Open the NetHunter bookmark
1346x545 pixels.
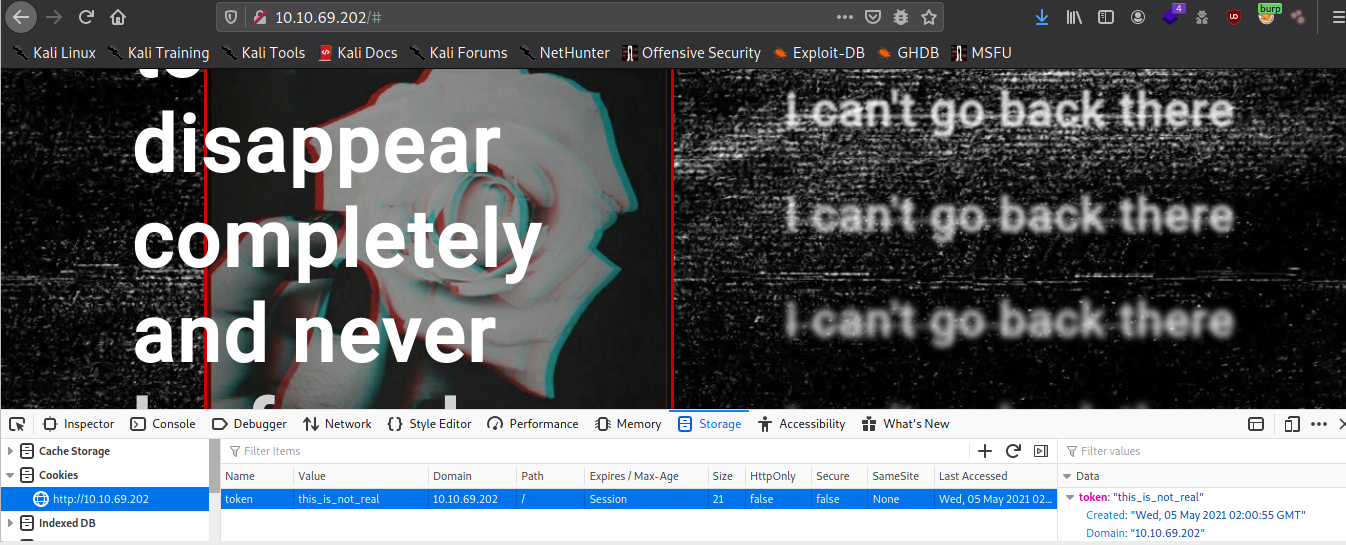point(565,52)
